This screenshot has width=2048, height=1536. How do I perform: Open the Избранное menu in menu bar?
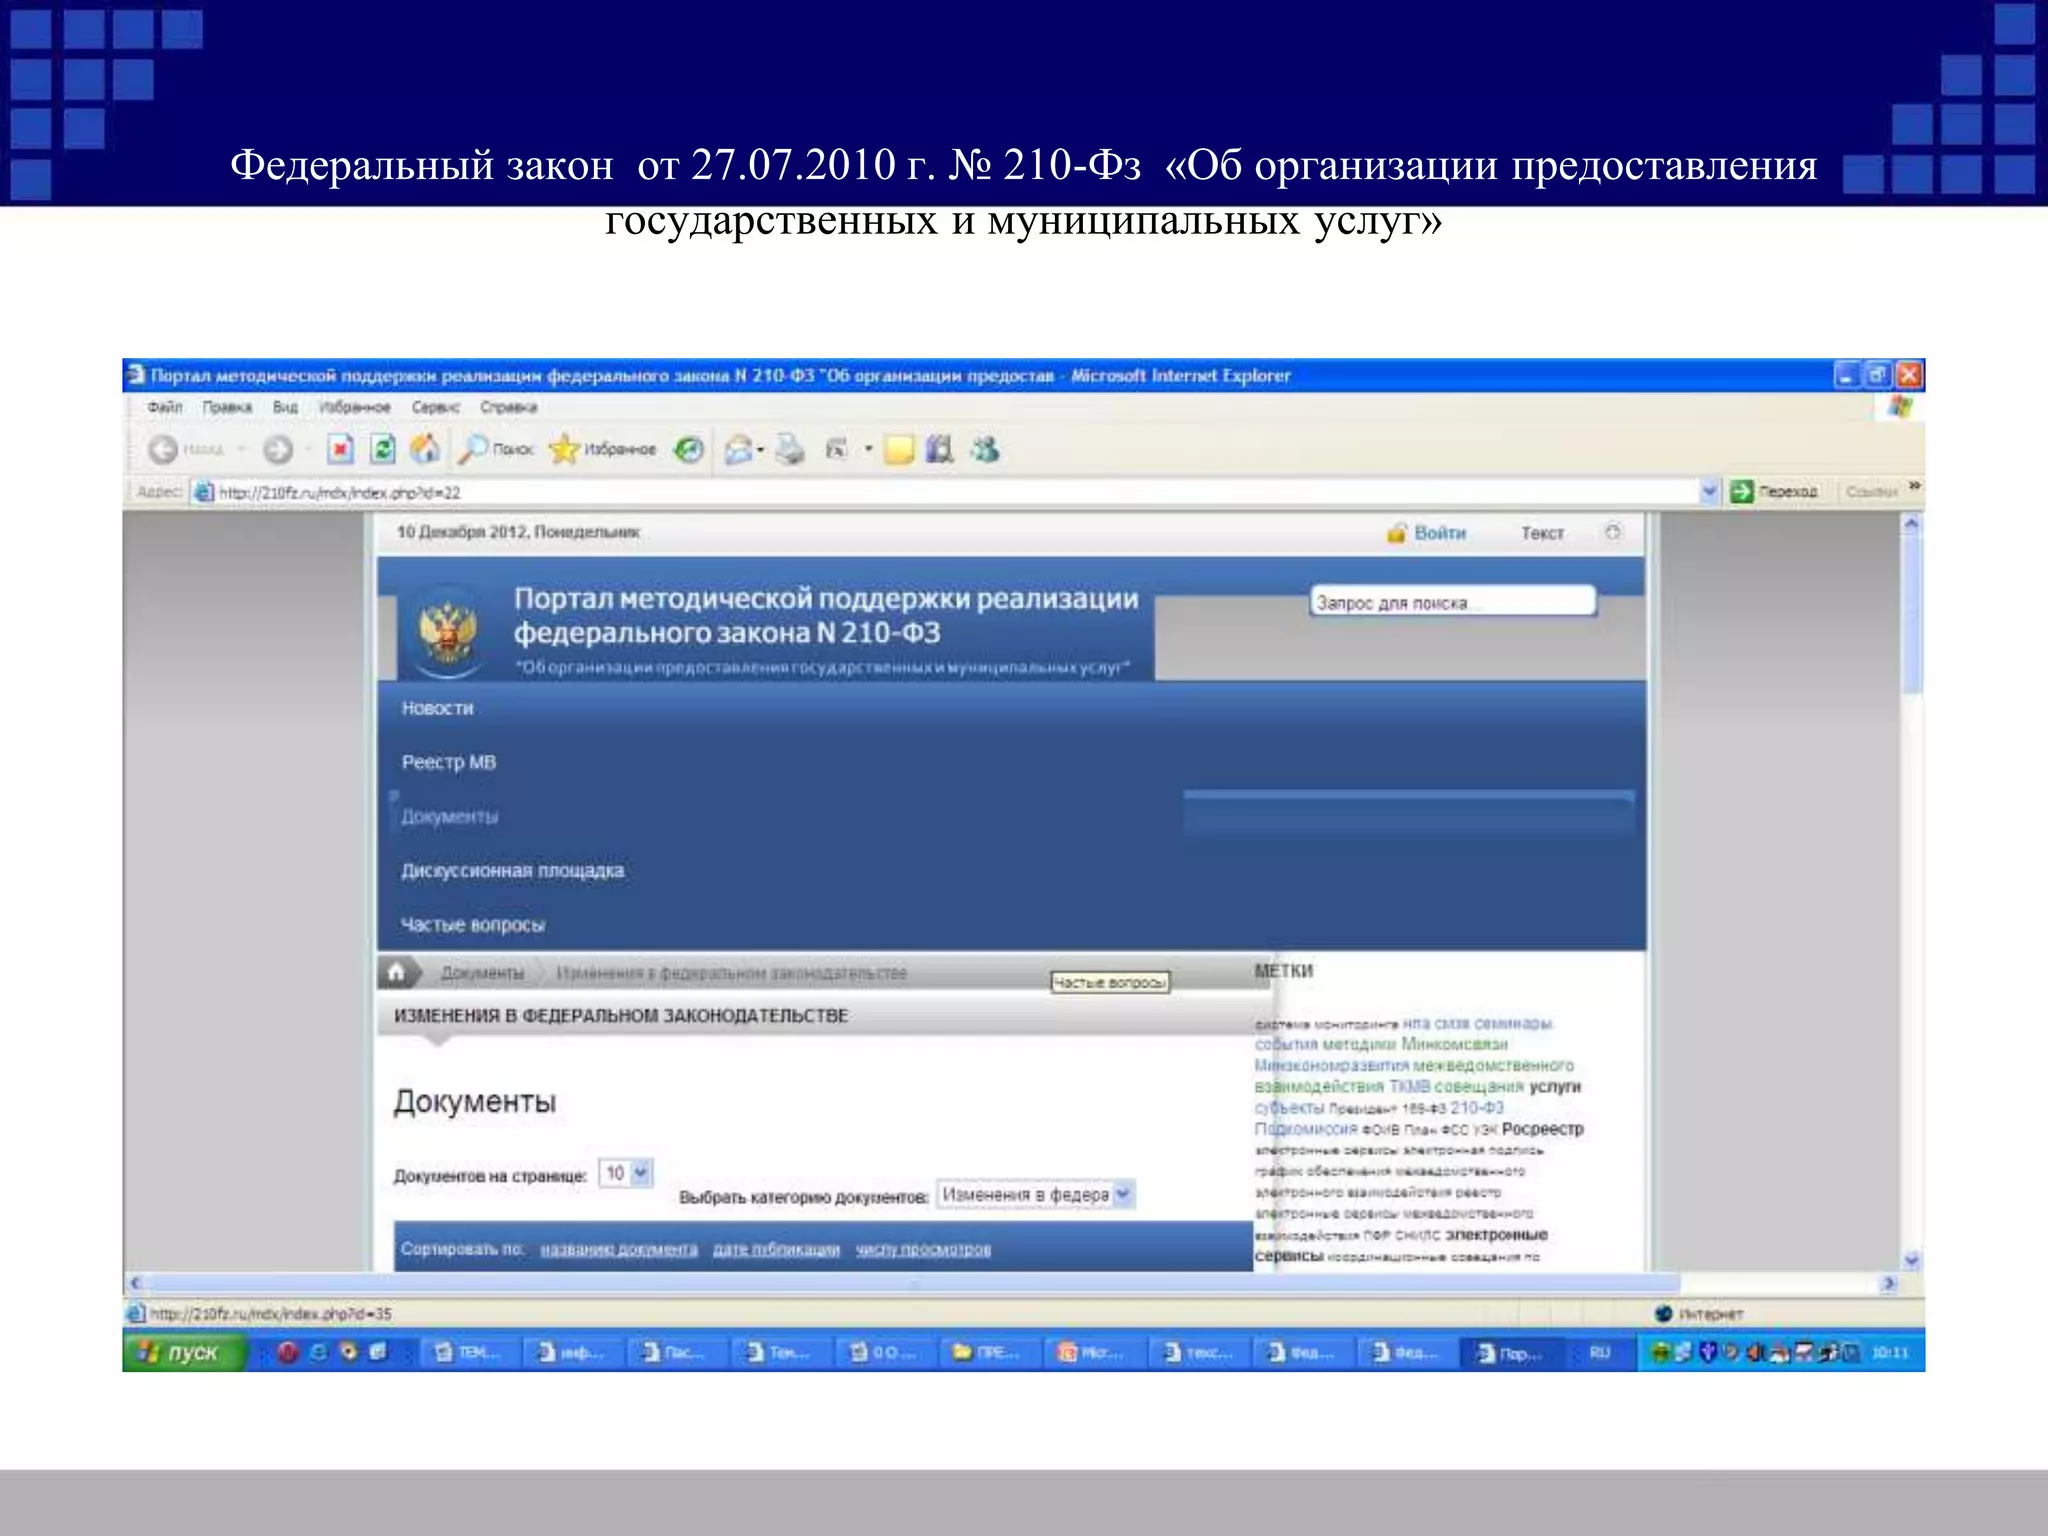coord(355,407)
